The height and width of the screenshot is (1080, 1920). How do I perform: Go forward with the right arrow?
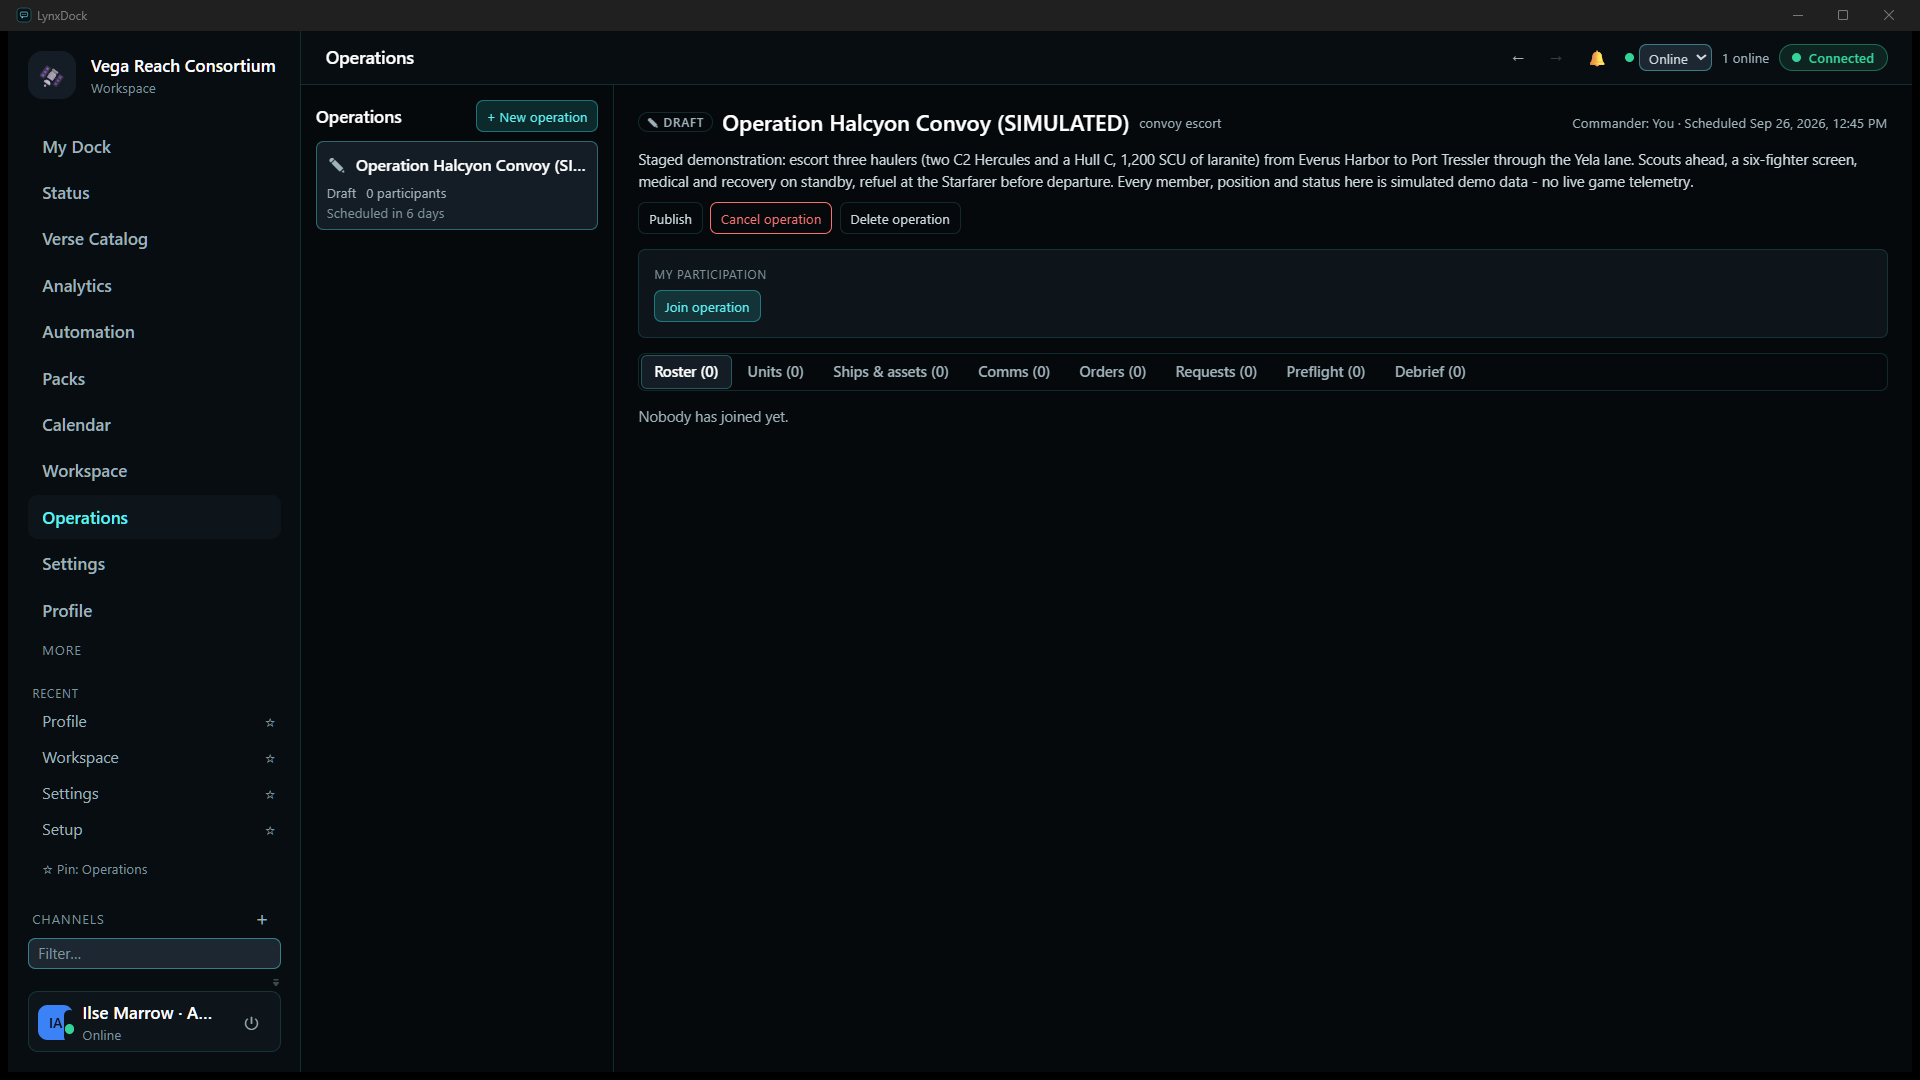[x=1556, y=59]
